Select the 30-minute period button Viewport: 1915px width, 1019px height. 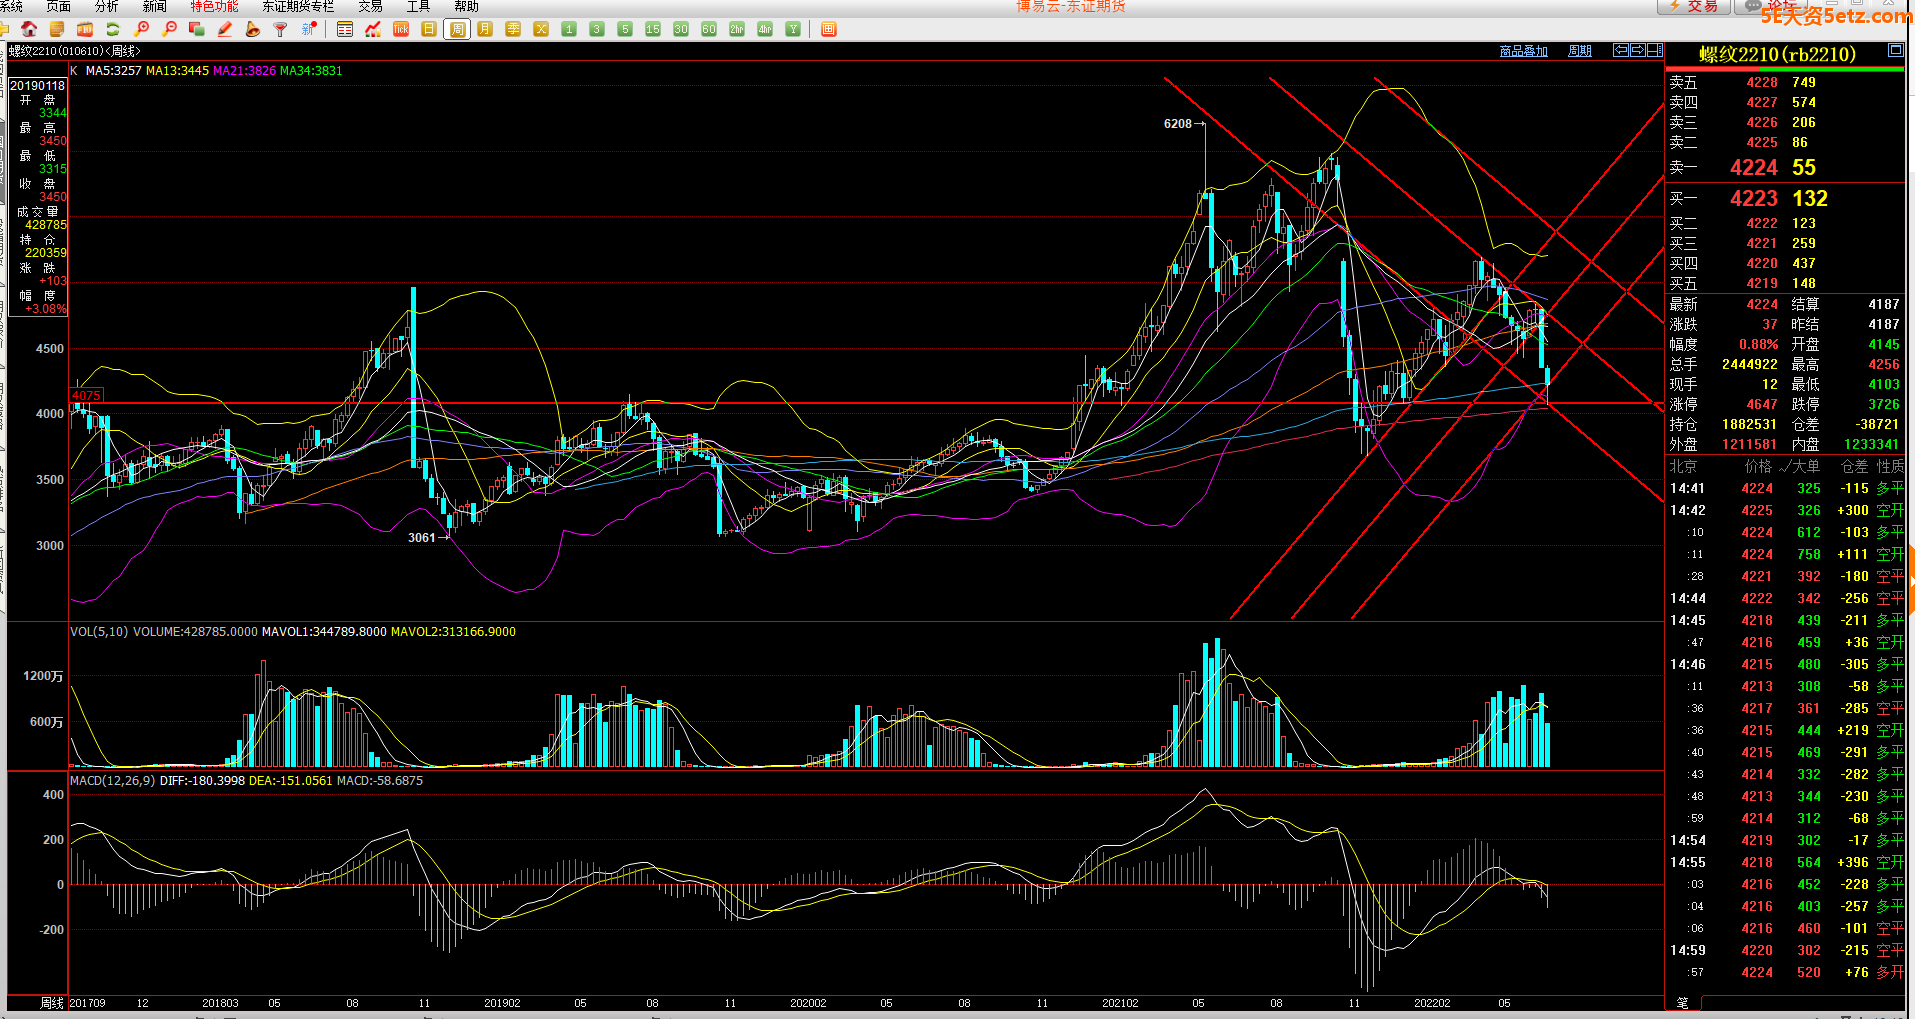[681, 29]
